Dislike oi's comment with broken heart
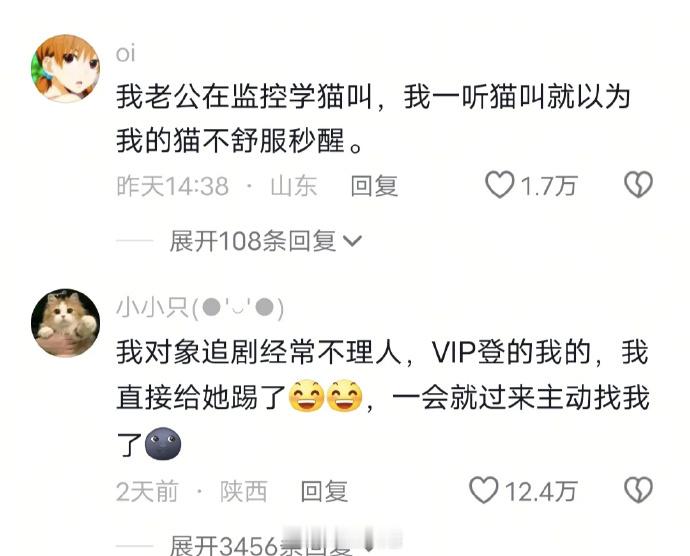This screenshot has width=690, height=556. (639, 184)
